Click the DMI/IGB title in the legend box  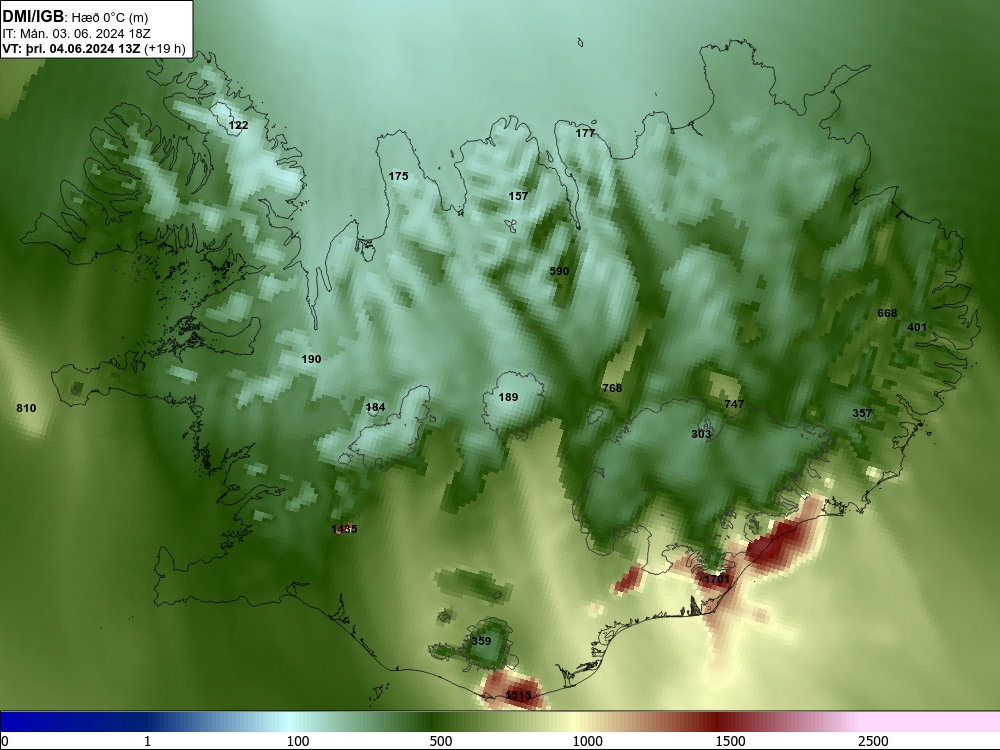[33, 17]
